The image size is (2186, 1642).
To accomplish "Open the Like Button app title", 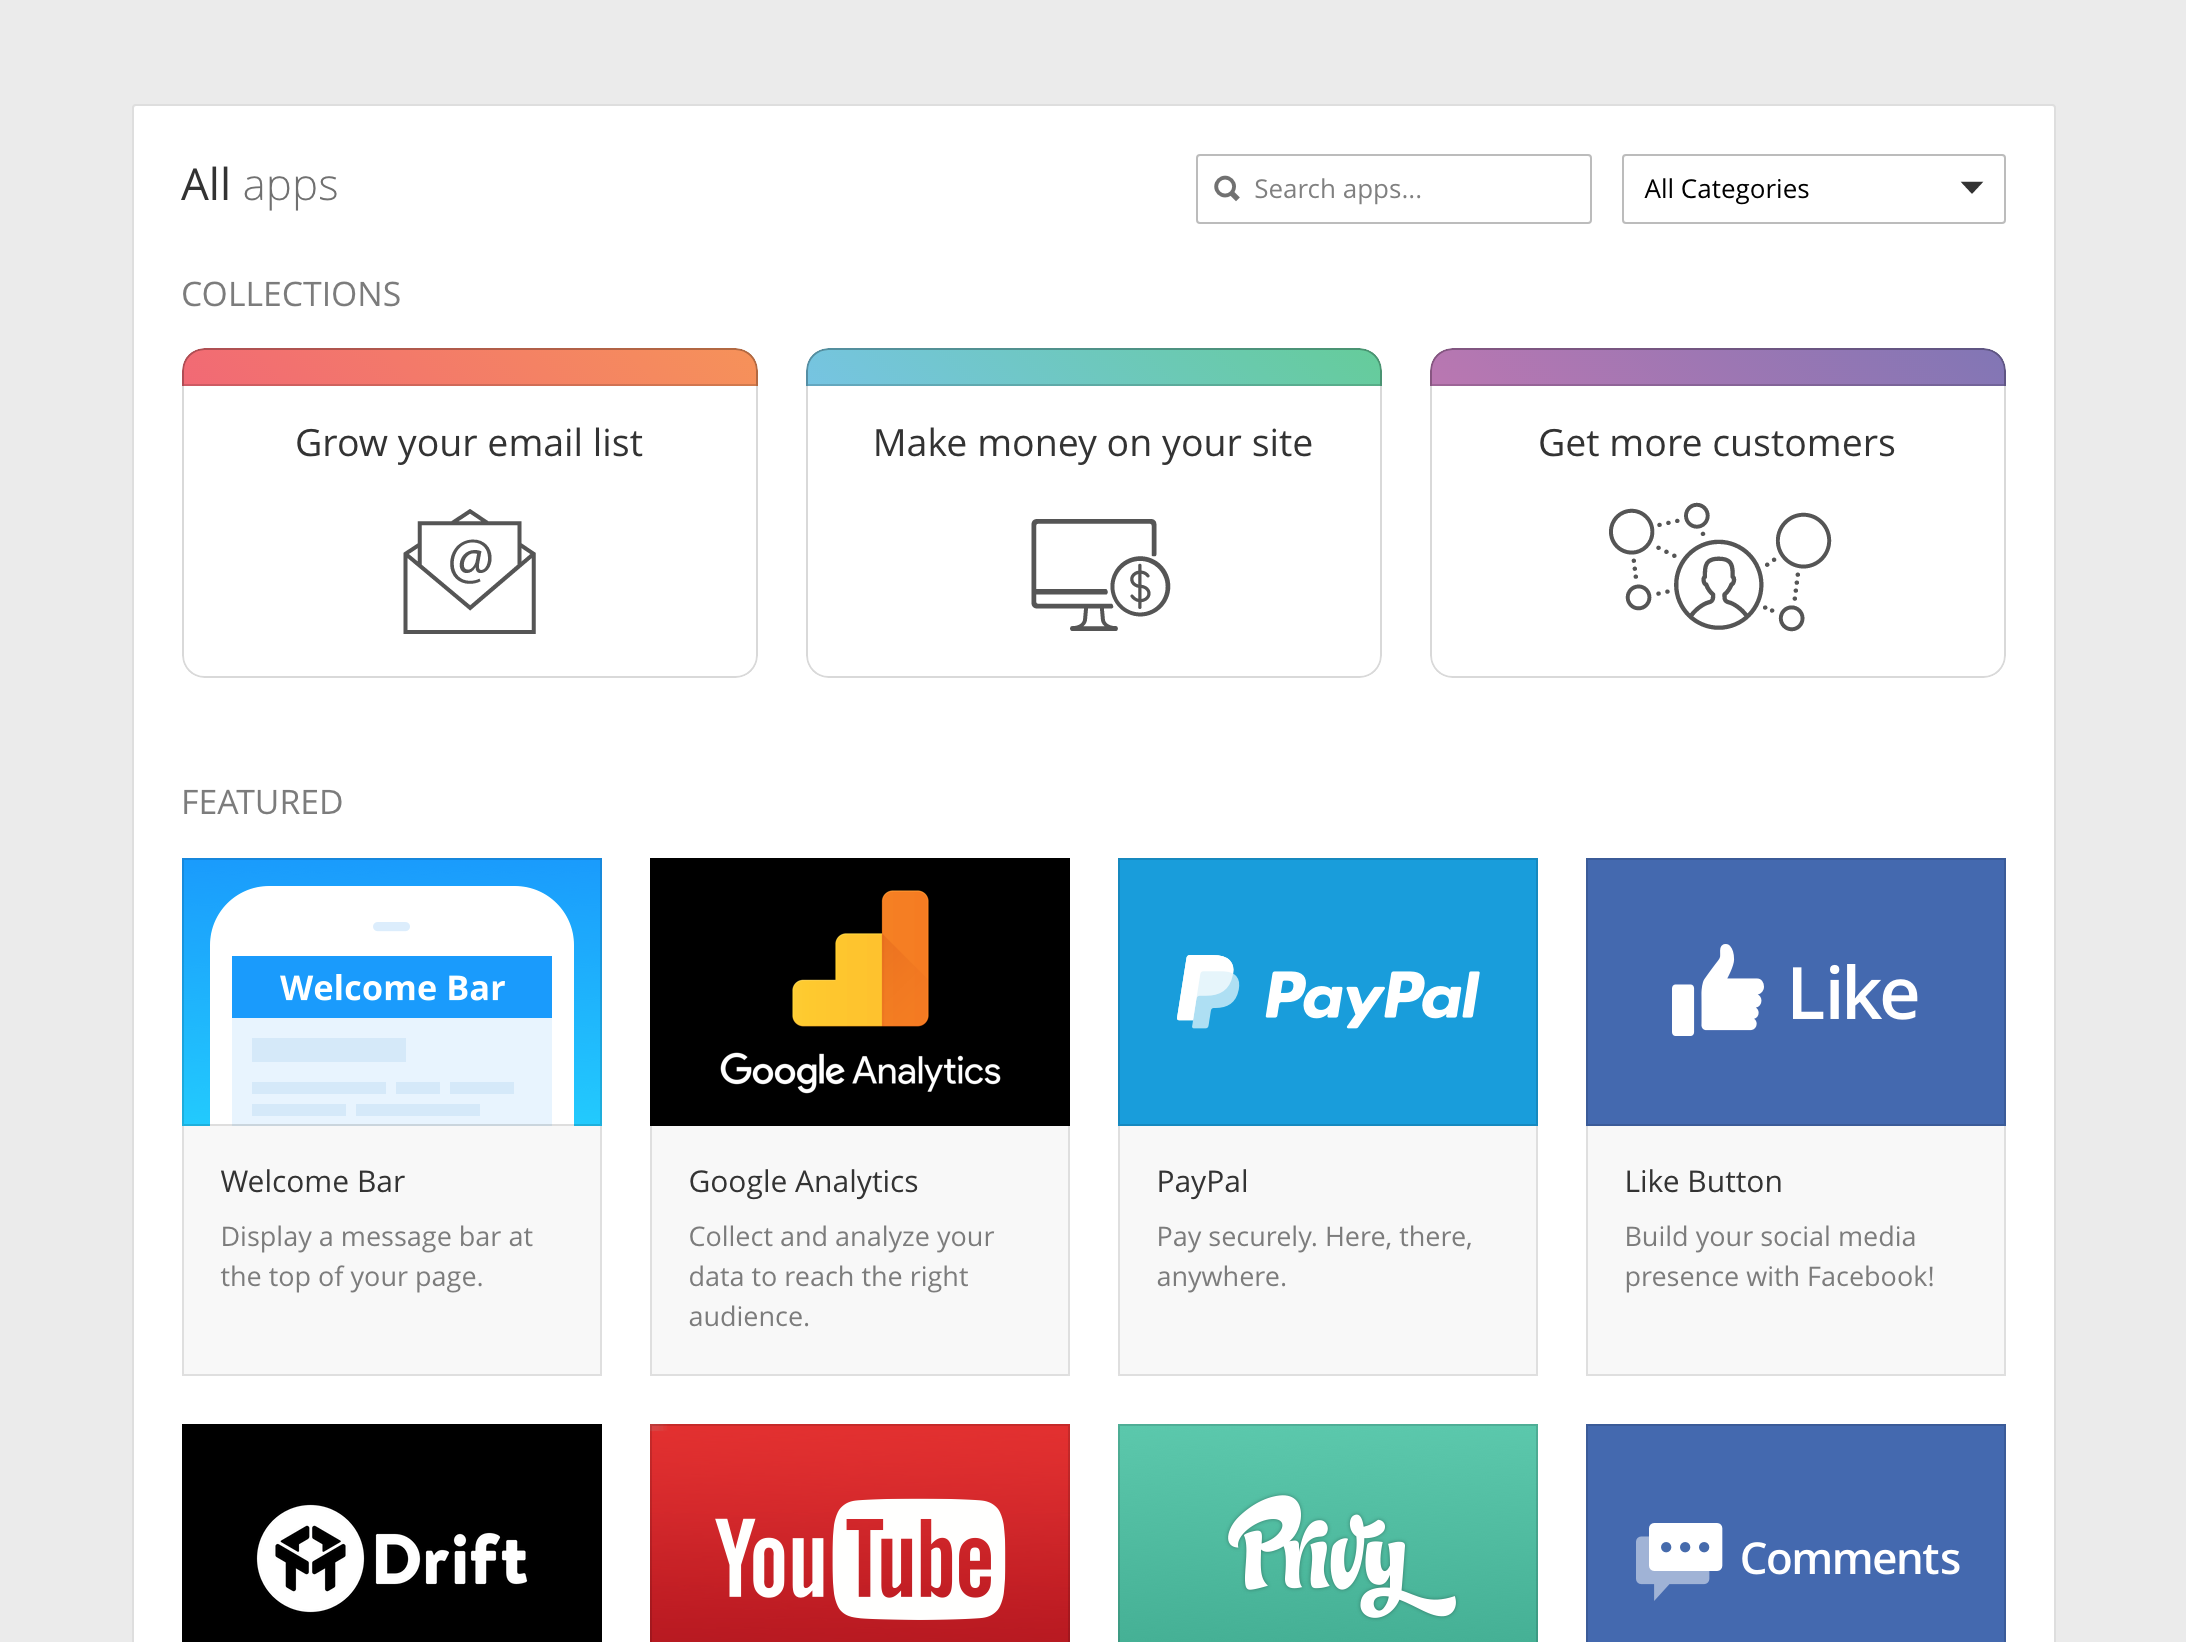I will (1703, 1181).
